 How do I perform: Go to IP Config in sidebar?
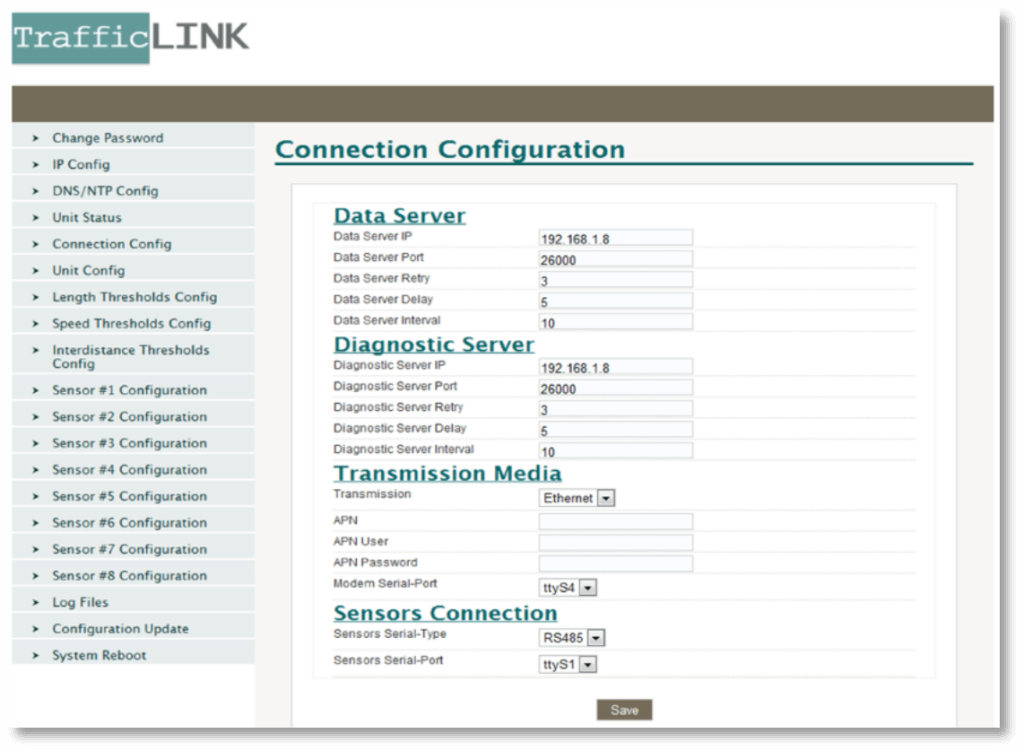(x=81, y=165)
